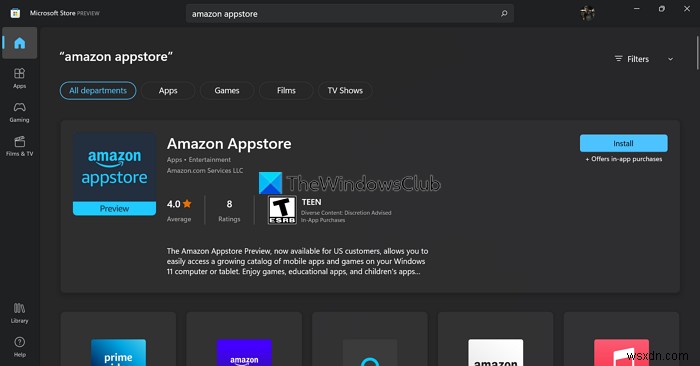Click the Offers in-app purchases text
700x366 pixels.
pyautogui.click(x=624, y=159)
